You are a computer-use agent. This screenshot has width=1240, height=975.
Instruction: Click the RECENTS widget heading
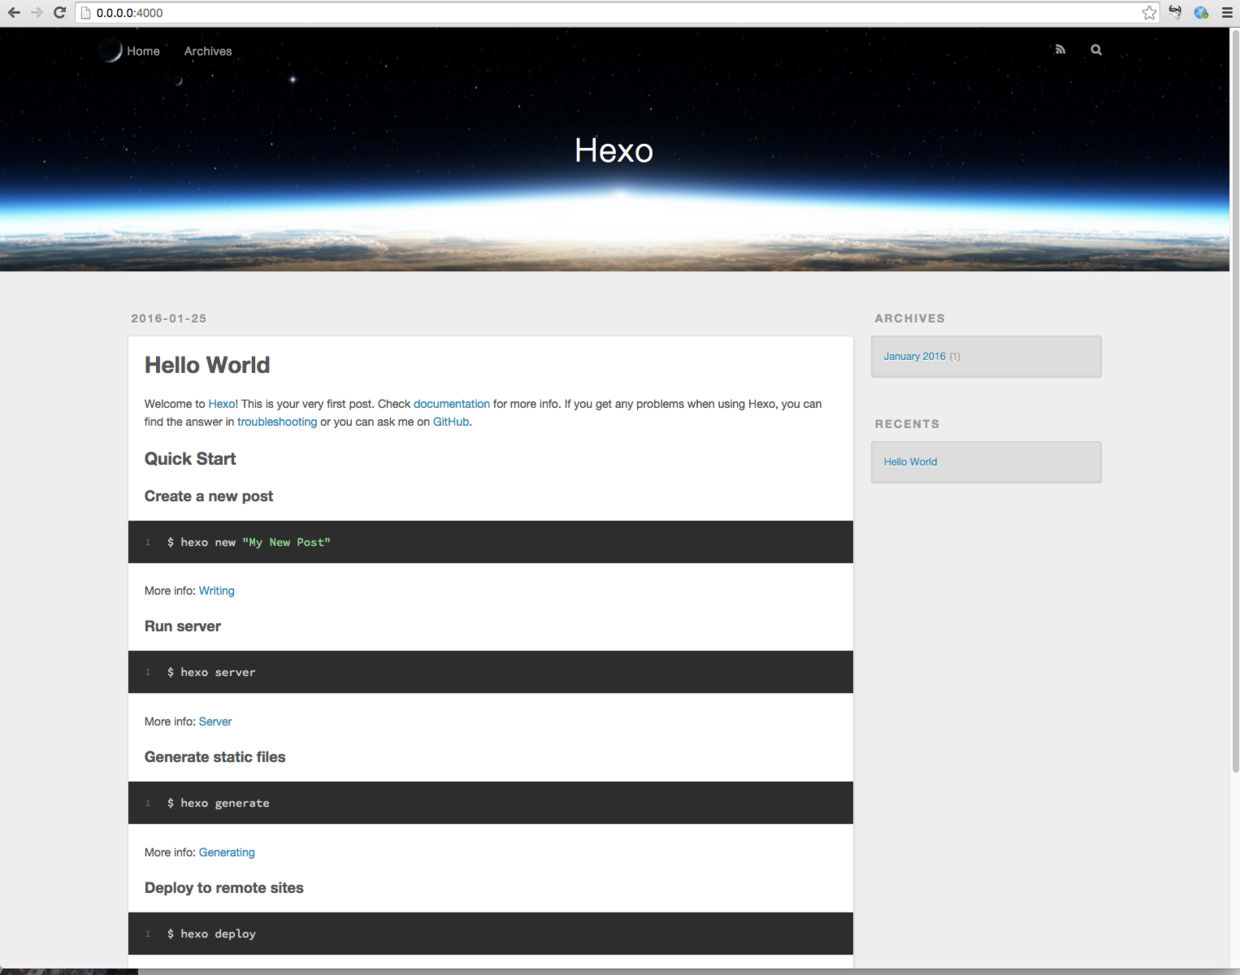(907, 424)
